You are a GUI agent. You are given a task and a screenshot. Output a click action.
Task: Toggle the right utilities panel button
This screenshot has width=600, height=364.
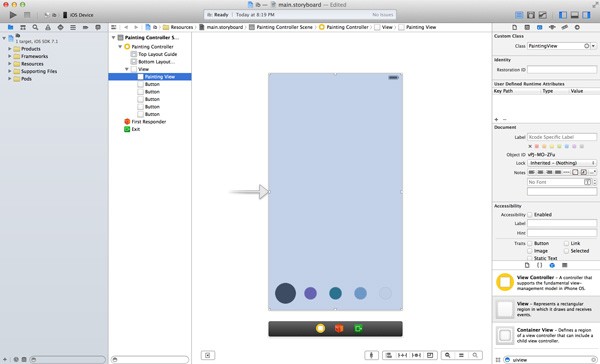[586, 15]
